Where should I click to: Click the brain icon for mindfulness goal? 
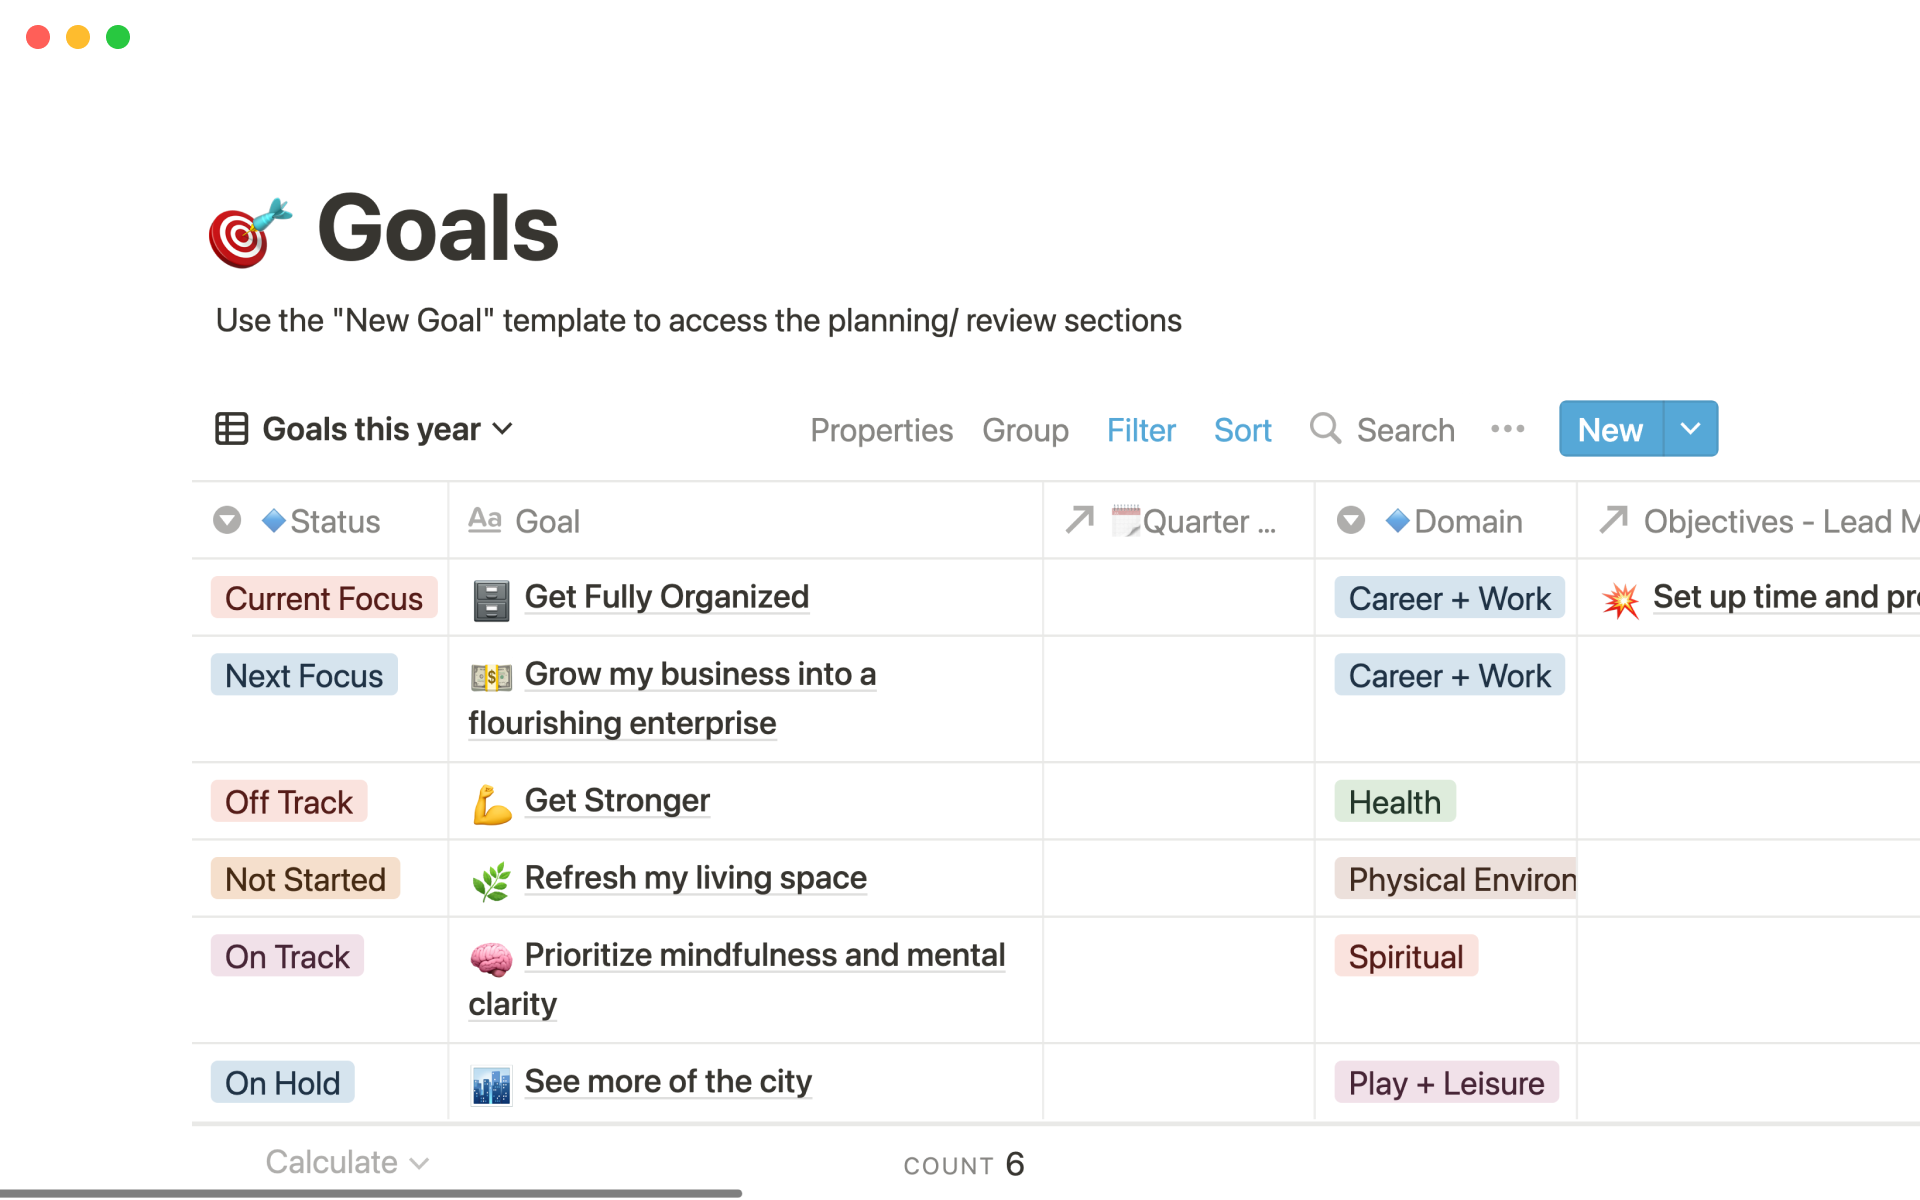[x=491, y=959]
